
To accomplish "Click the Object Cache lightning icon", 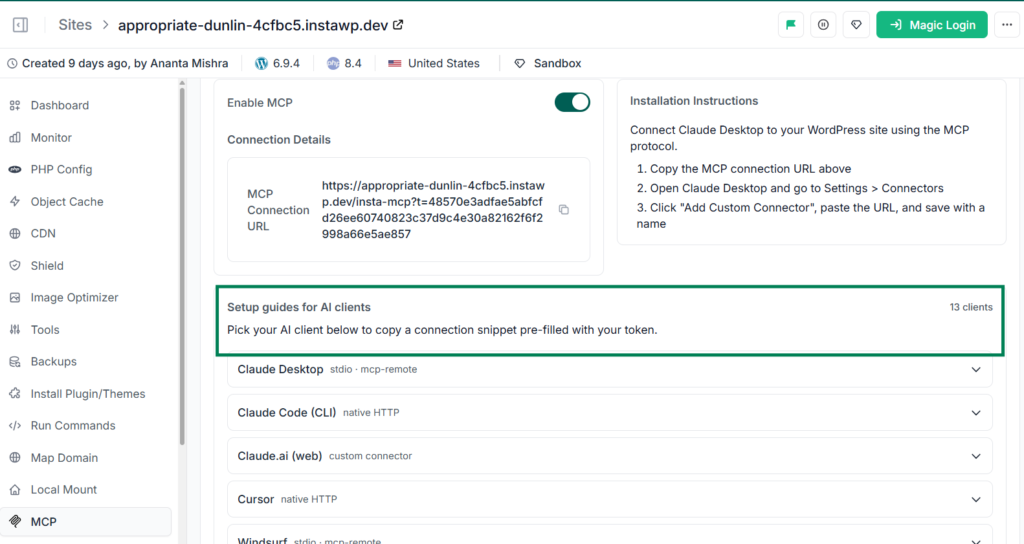I will click(15, 201).
